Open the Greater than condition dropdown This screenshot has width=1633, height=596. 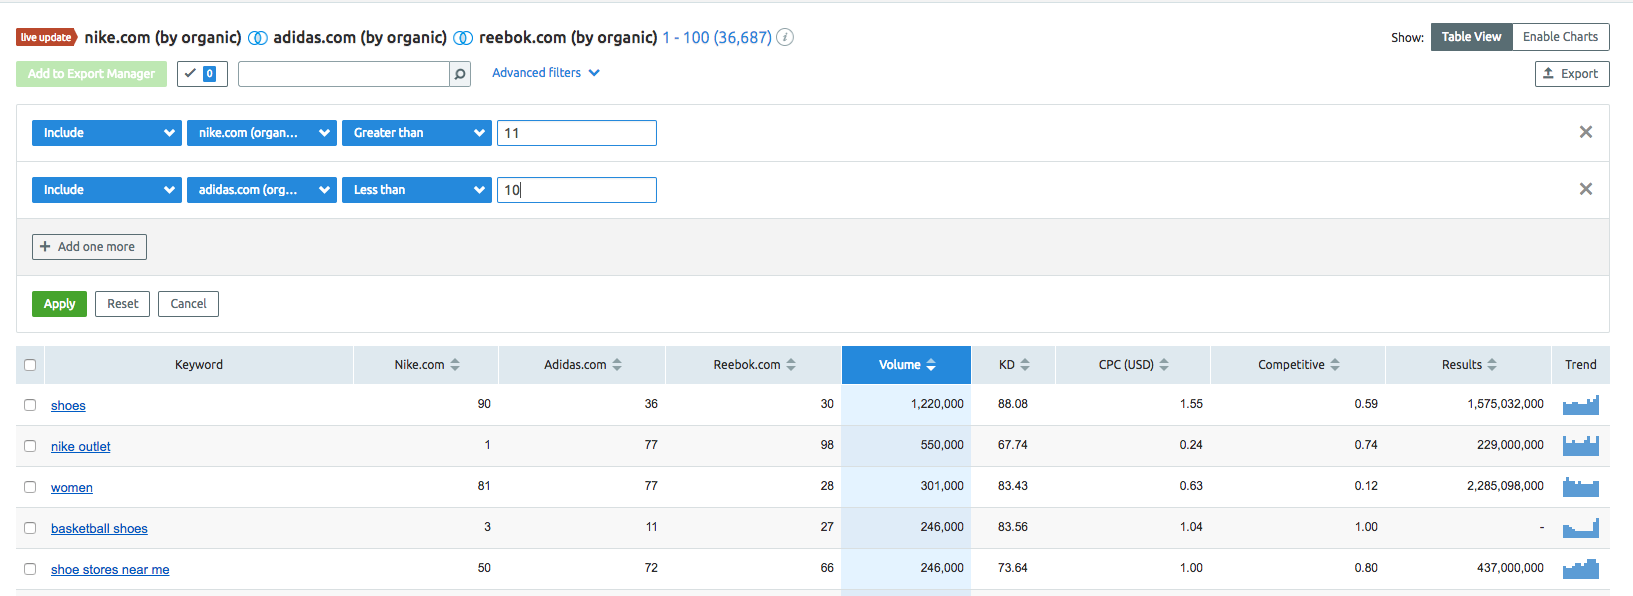(x=417, y=133)
